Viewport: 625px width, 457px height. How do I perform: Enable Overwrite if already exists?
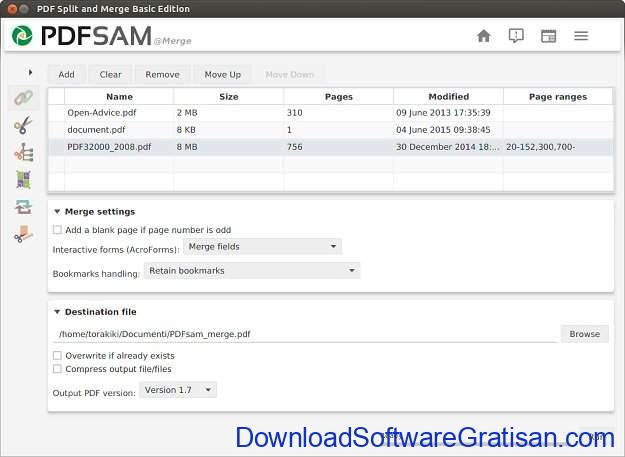pyautogui.click(x=57, y=355)
